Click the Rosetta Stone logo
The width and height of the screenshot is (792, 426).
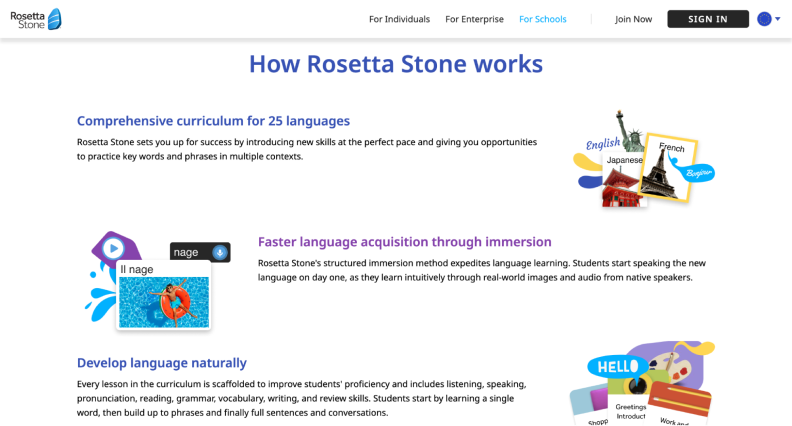click(x=36, y=19)
